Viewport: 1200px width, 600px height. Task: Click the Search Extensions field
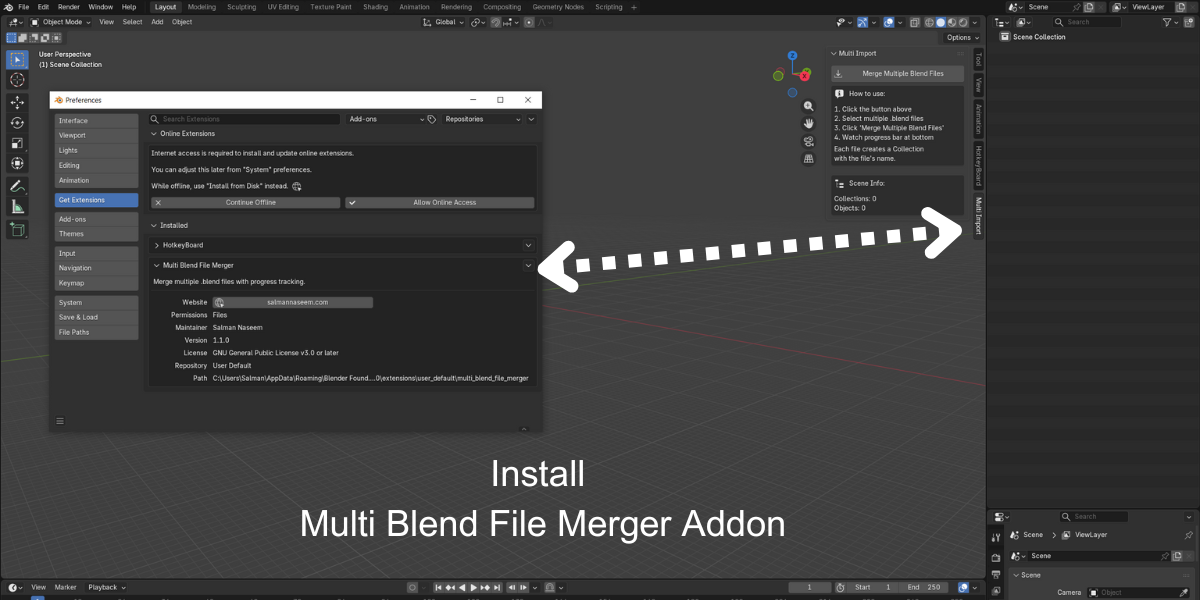(x=246, y=119)
